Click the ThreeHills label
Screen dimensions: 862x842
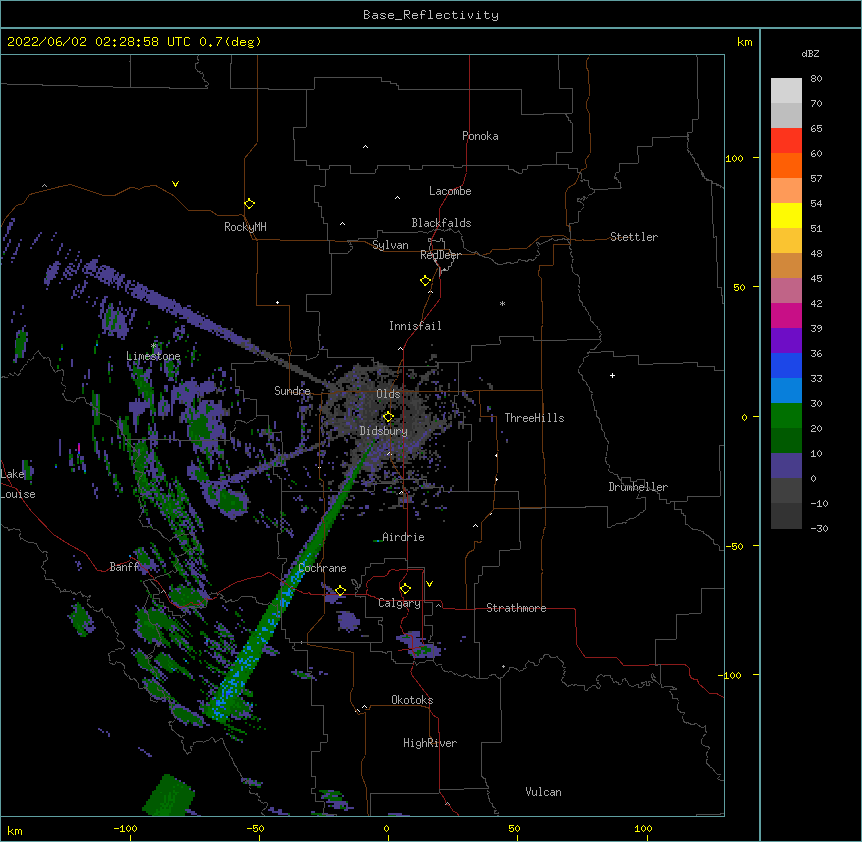click(x=534, y=418)
